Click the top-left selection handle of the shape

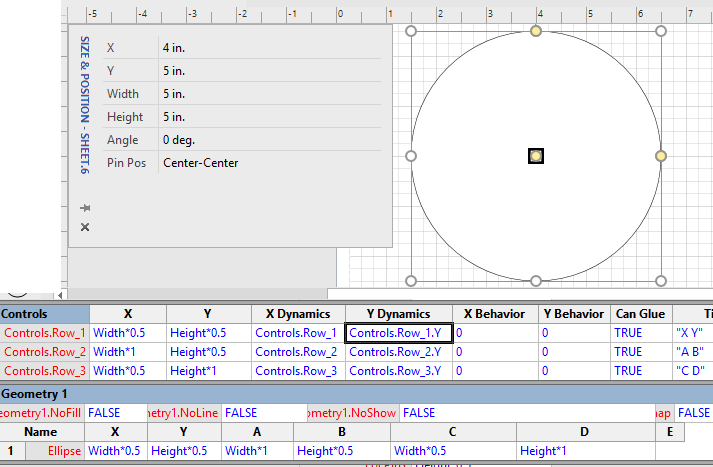point(411,32)
